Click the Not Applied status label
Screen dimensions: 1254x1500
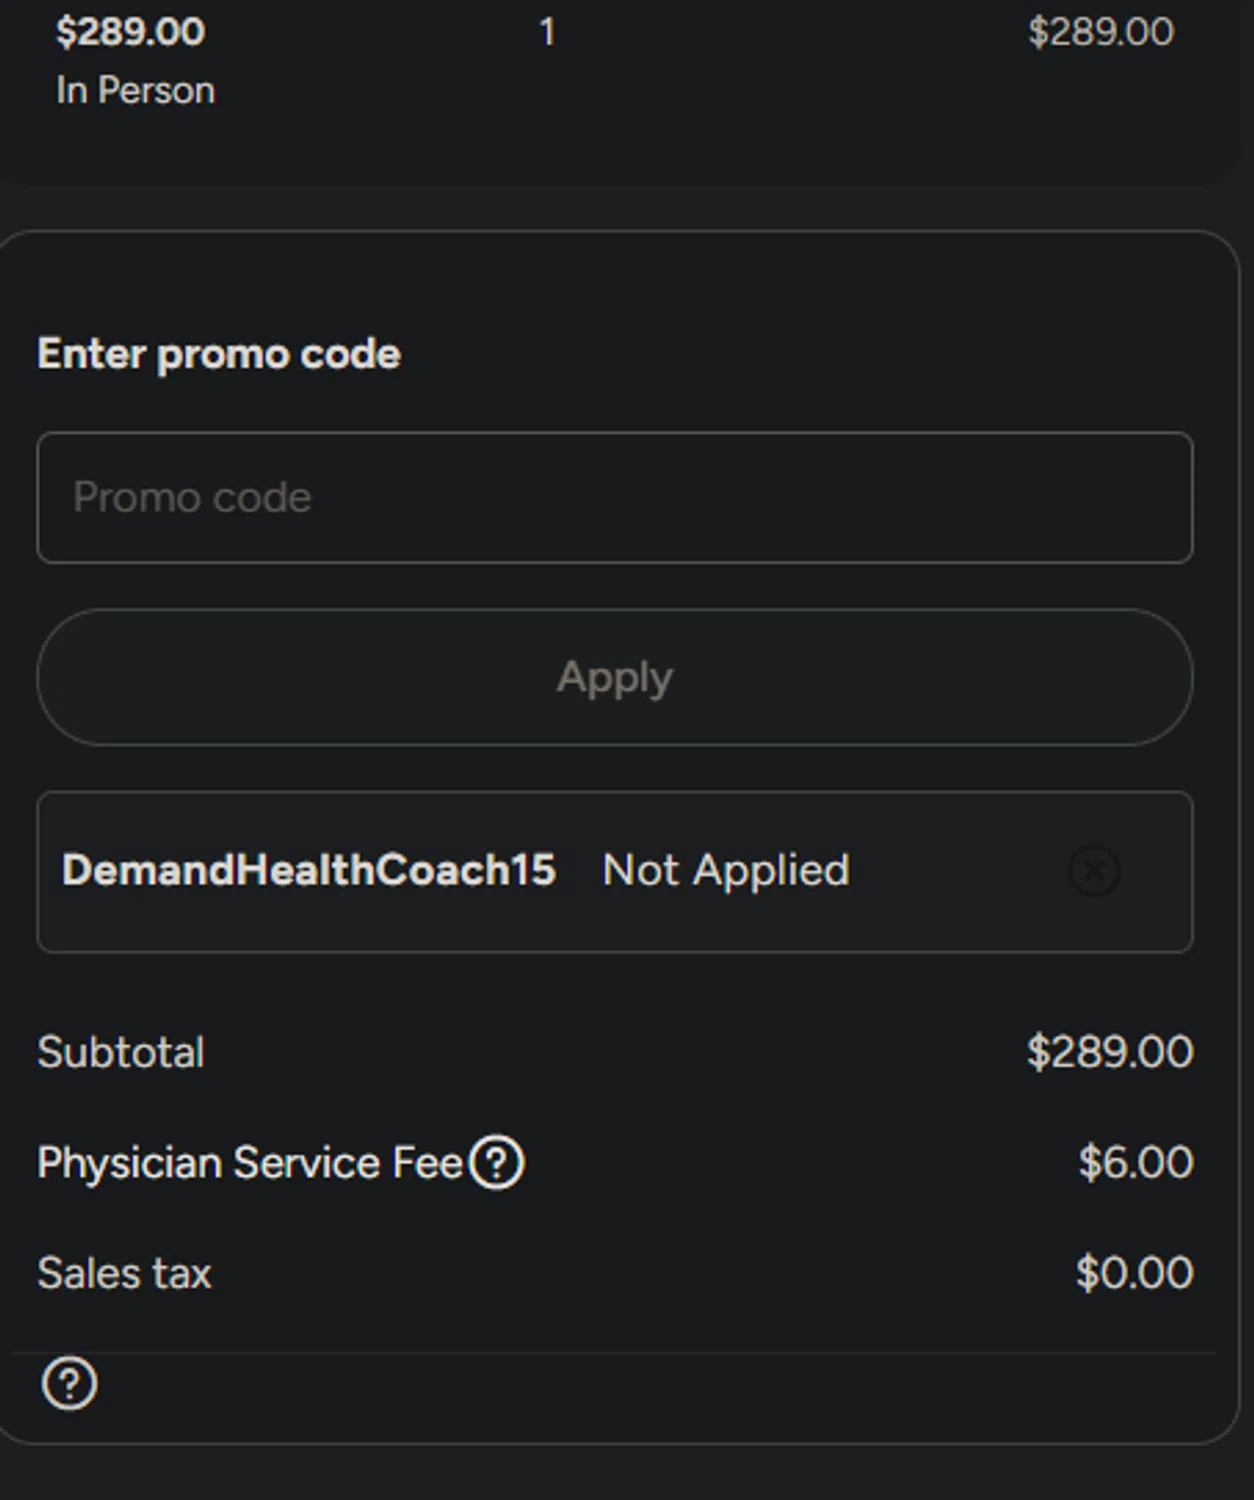point(726,871)
